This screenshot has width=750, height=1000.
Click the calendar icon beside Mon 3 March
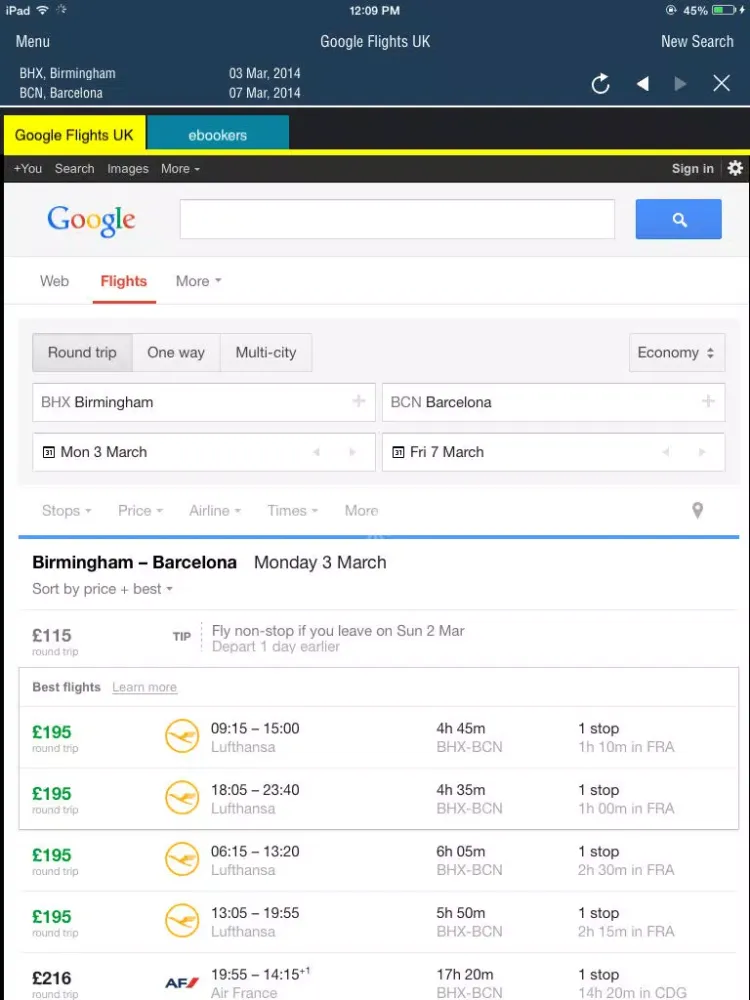(x=48, y=452)
